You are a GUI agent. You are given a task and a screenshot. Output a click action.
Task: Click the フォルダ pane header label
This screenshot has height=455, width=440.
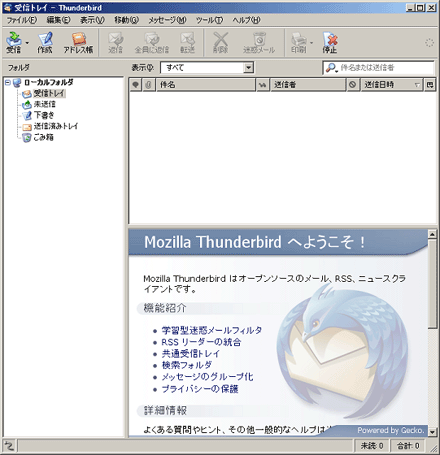tap(19, 68)
